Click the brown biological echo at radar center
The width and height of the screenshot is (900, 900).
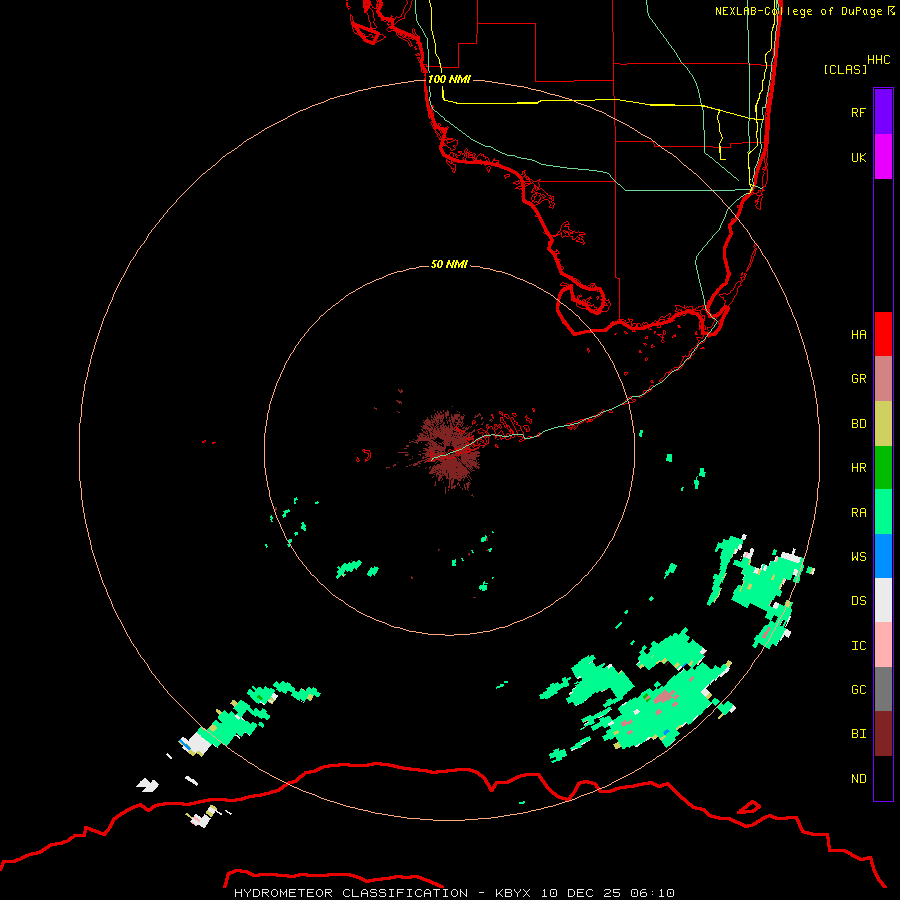tap(448, 451)
